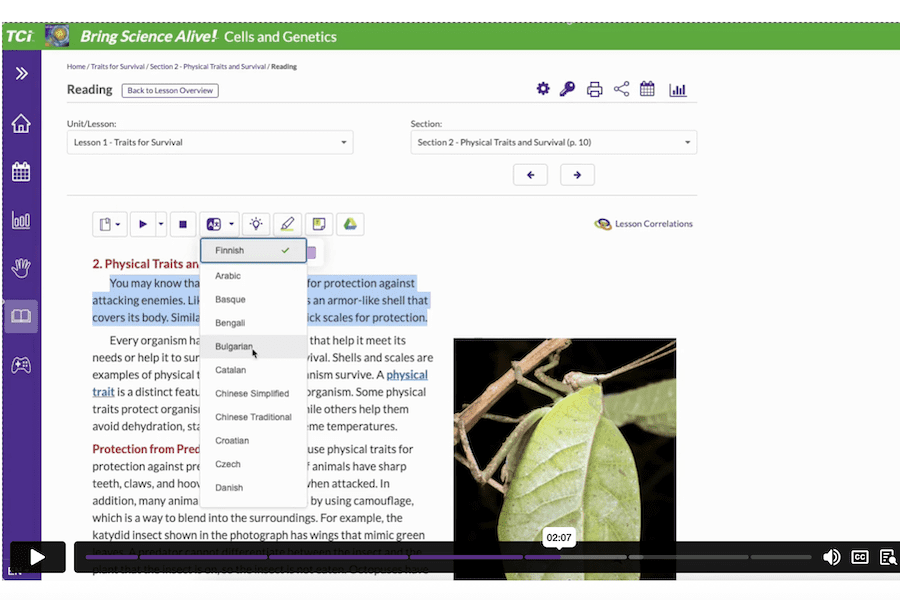Select Catalan in language list

253,370
